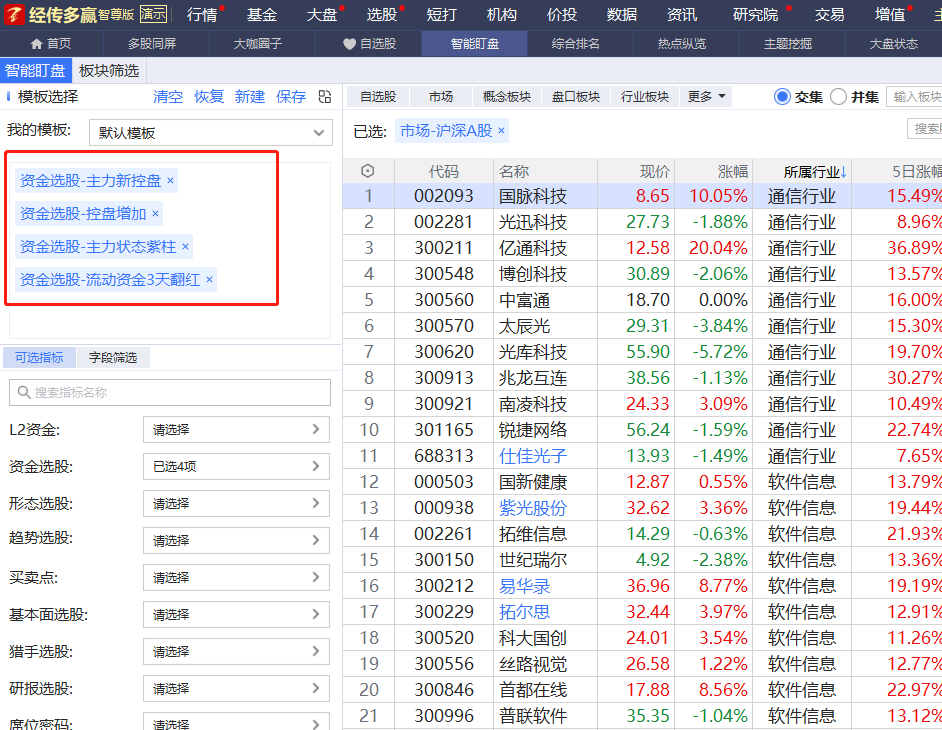Click 自选股 filter button
This screenshot has width=942, height=730.
378,97
